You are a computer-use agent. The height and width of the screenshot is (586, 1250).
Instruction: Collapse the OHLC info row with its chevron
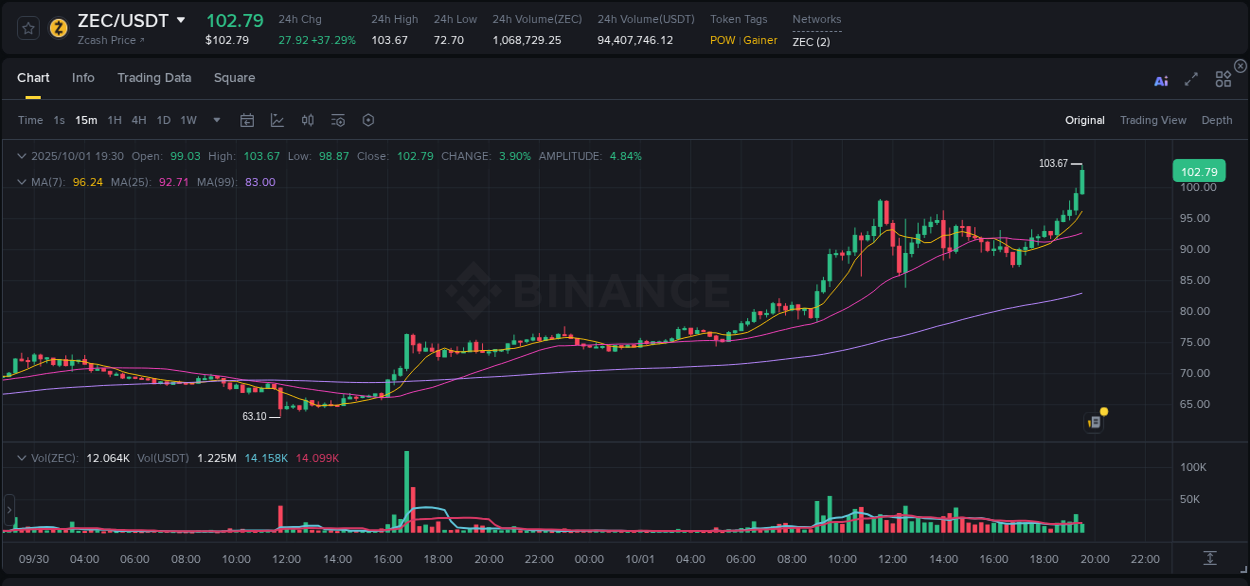pos(22,156)
